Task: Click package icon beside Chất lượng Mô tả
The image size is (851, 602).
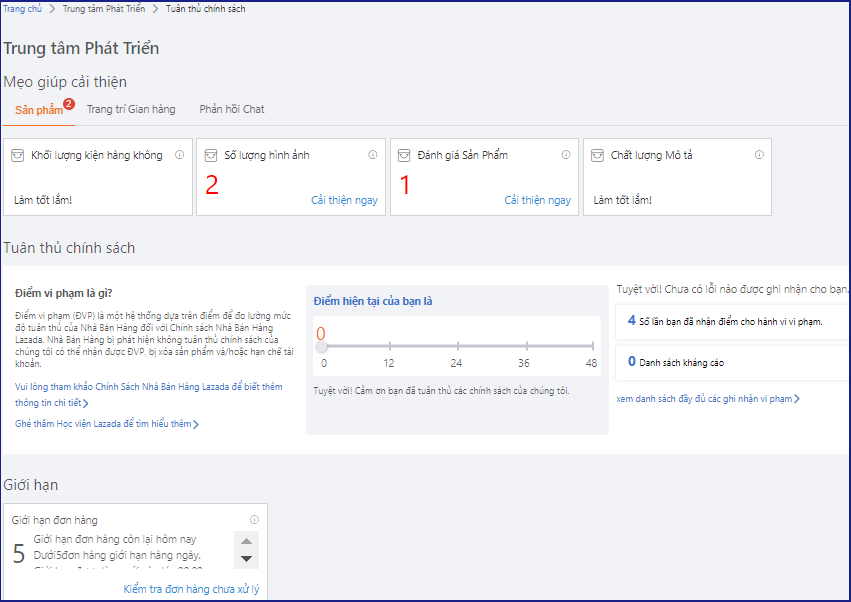Action: tap(597, 155)
